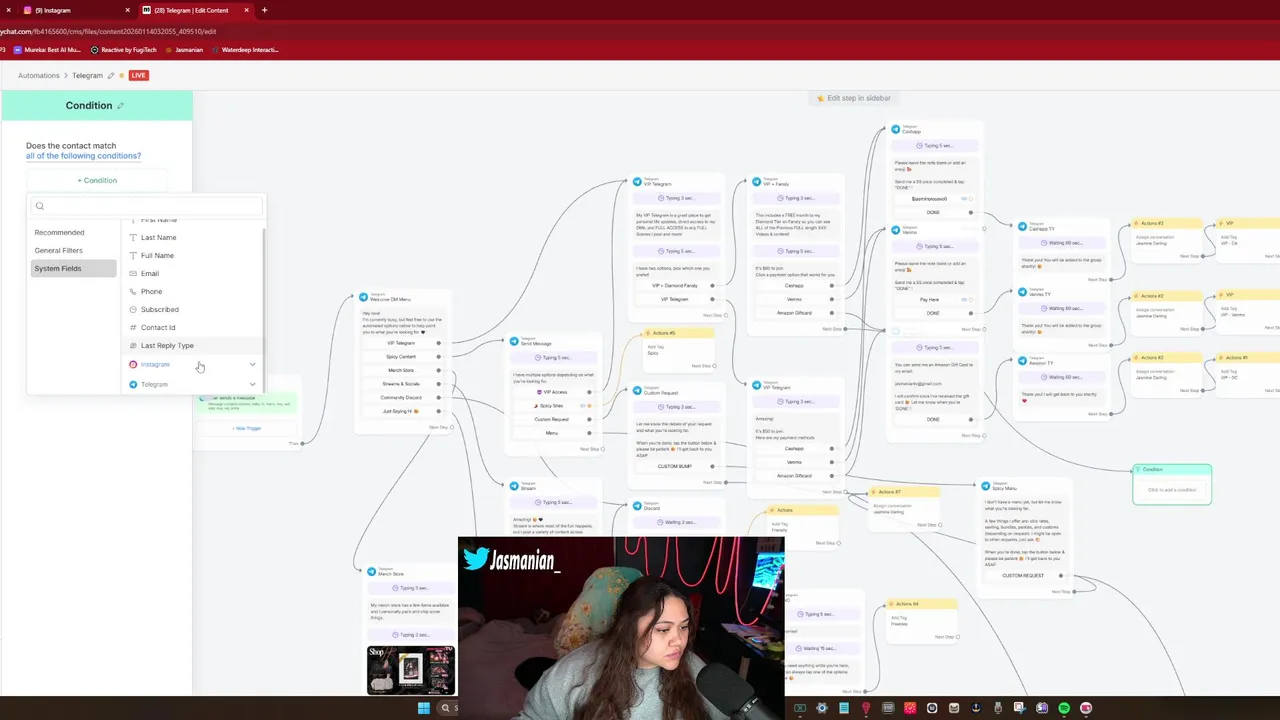Click the hash icon beside Contact Id
Image resolution: width=1280 pixels, height=720 pixels.
coord(133,328)
